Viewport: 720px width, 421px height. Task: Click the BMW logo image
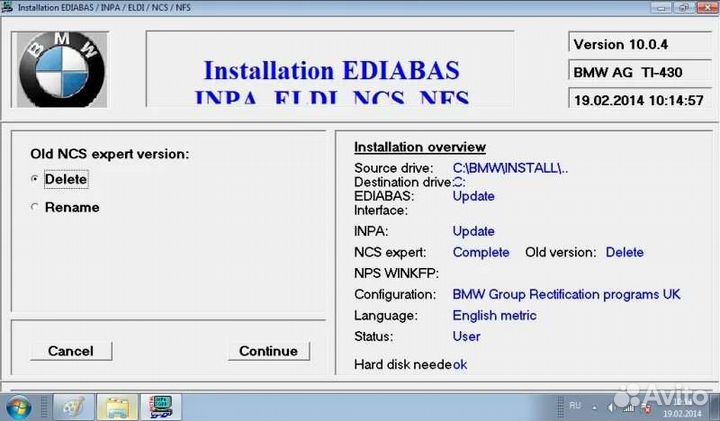pos(62,70)
